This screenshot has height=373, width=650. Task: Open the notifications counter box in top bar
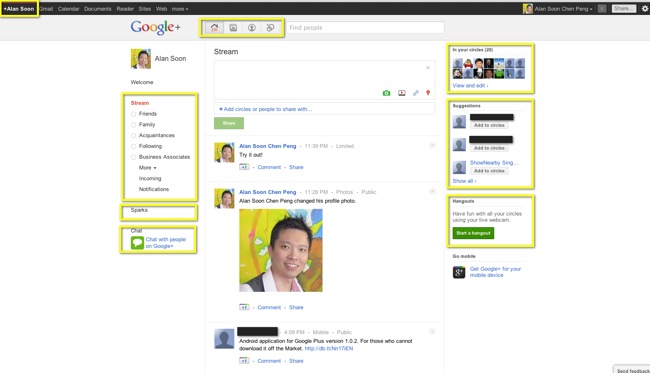[602, 8]
